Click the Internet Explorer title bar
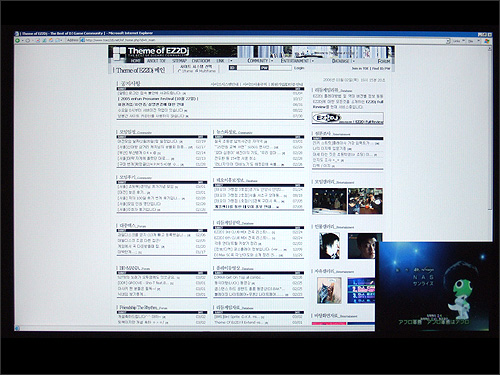This screenshot has height=375, width=500. click(253, 34)
